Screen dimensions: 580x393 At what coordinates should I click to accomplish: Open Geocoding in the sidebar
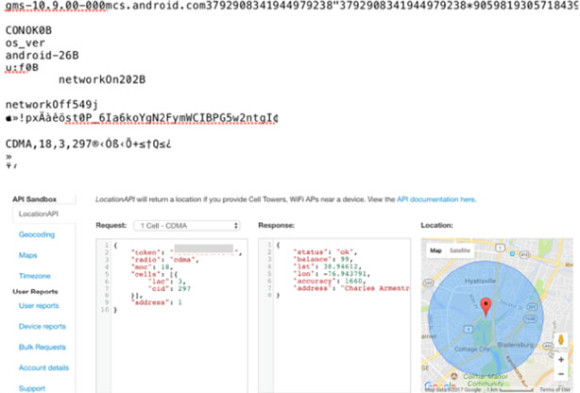[x=37, y=235]
